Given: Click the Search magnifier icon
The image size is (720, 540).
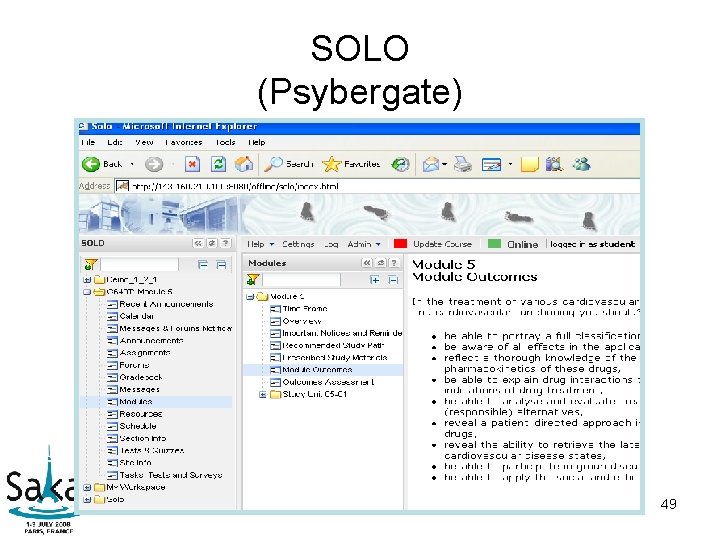Looking at the screenshot, I should click(x=273, y=164).
